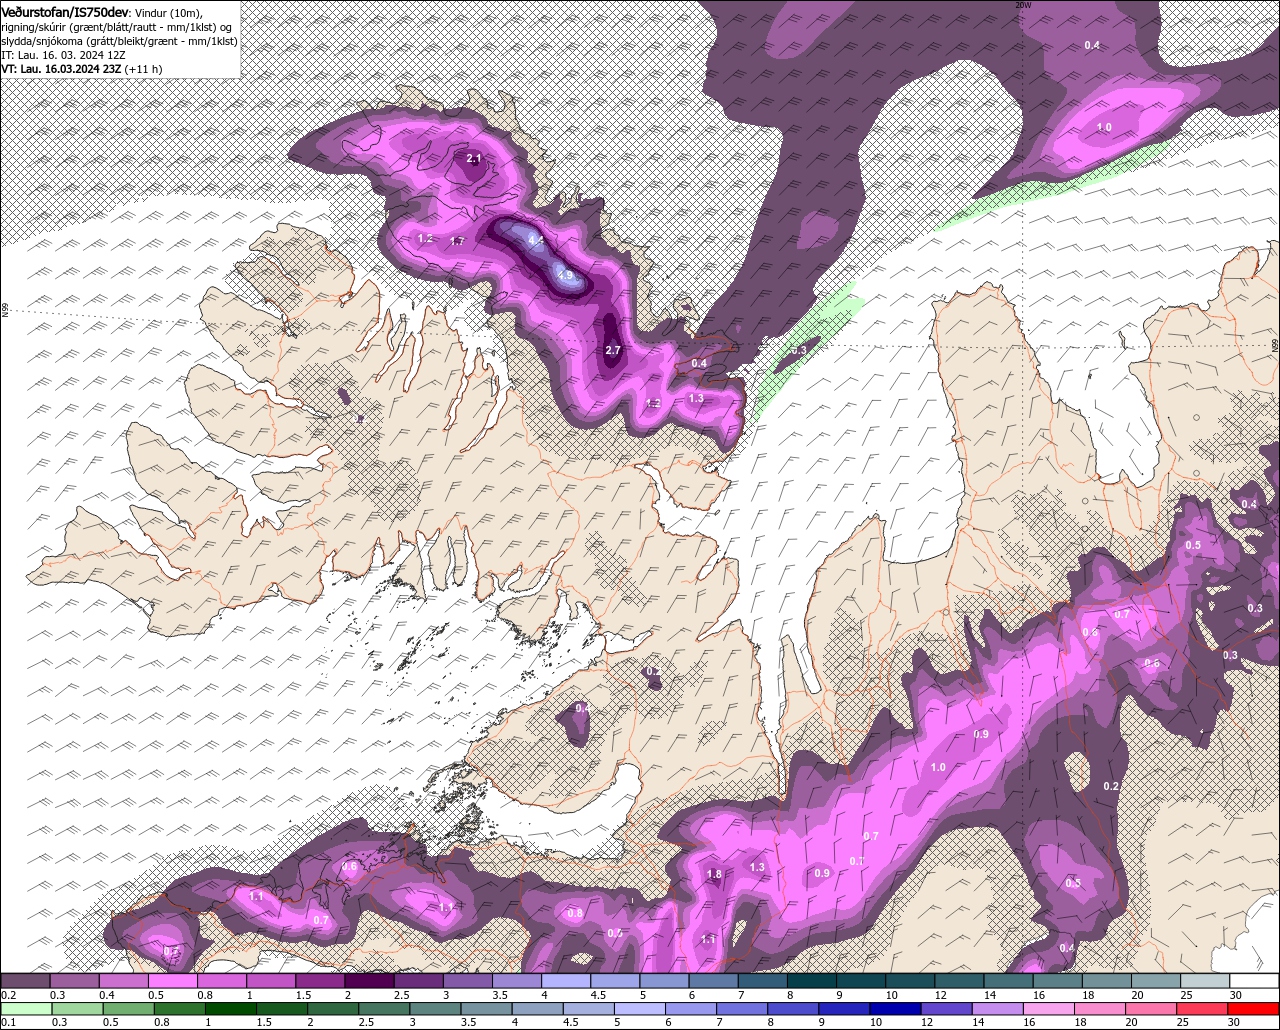Select the dark teal 8 swatch in the upper legend row
Viewport: 1280px width, 1030px height.
(x=811, y=981)
